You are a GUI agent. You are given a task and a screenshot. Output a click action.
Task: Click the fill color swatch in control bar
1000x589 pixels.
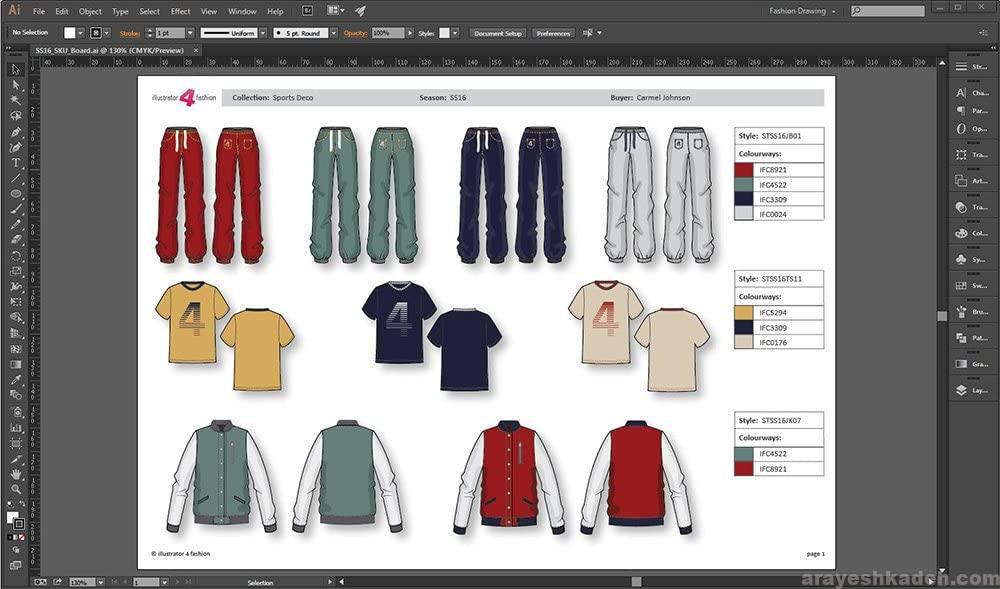[x=70, y=33]
